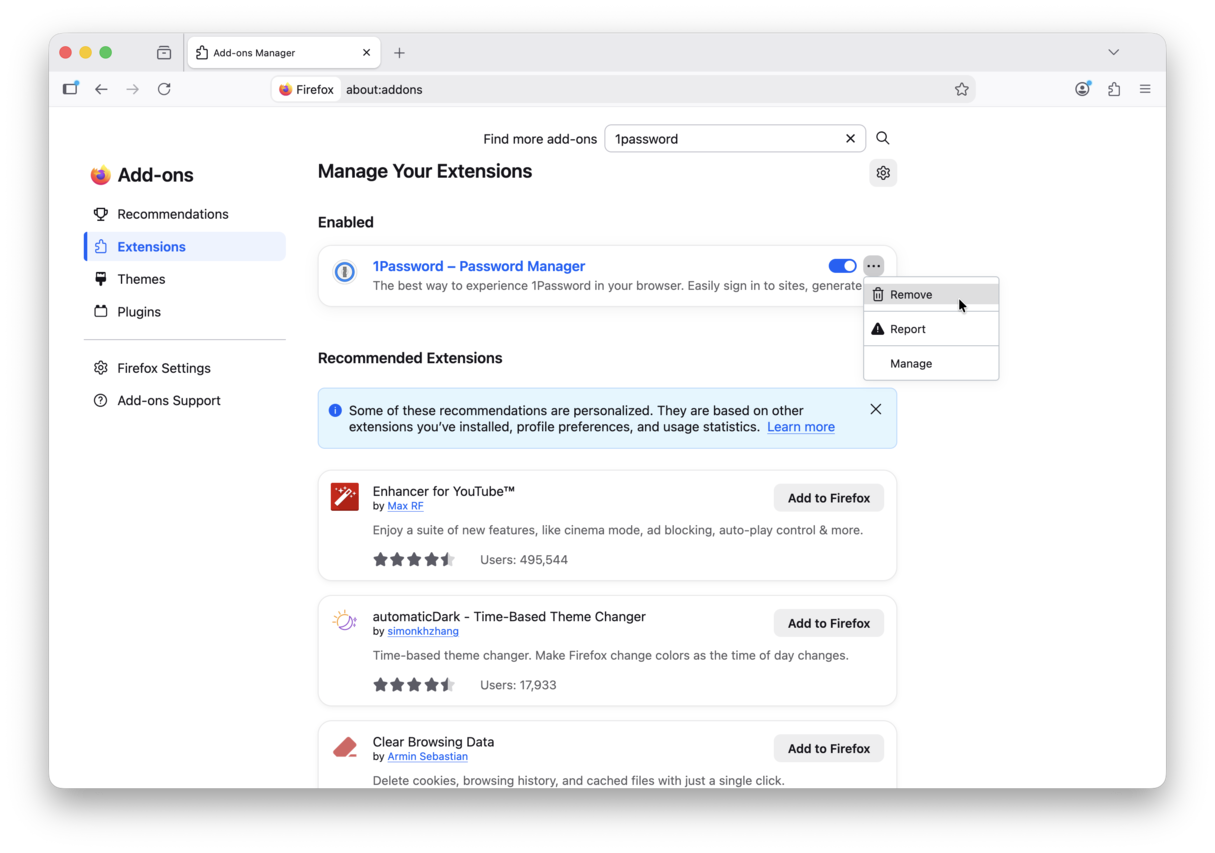Image resolution: width=1215 pixels, height=853 pixels.
Task: Click the Clear Browsing Data title
Action: click(x=433, y=742)
